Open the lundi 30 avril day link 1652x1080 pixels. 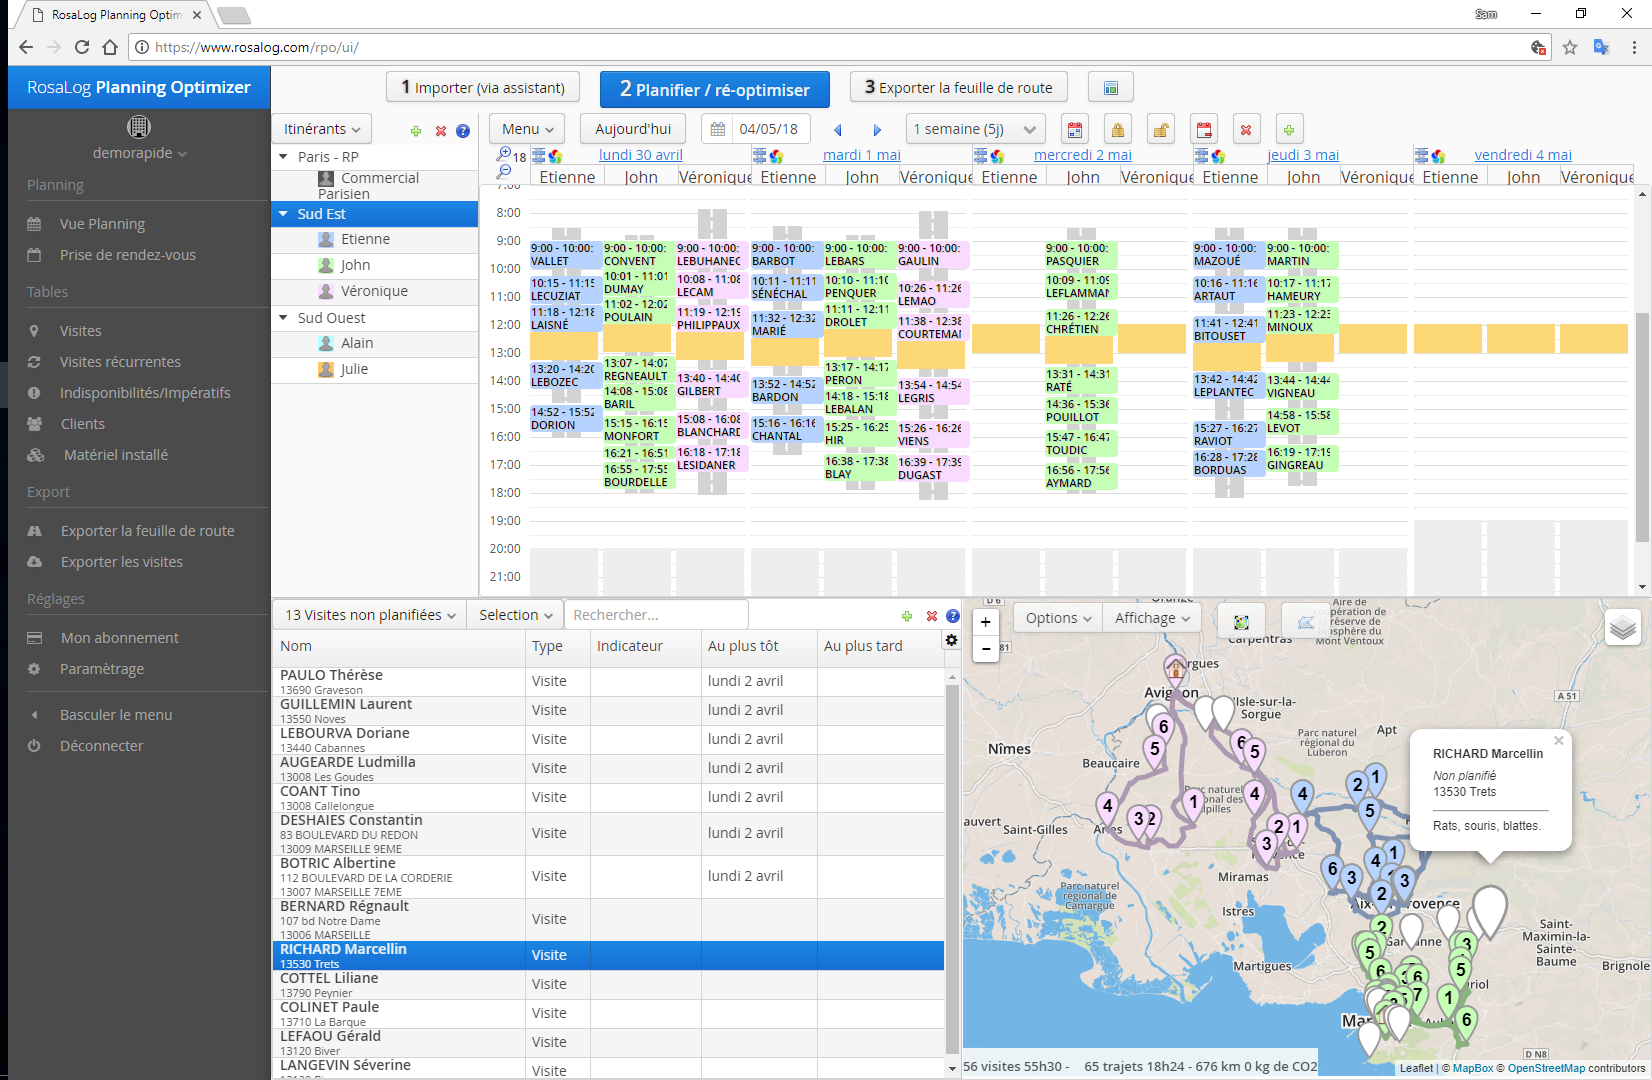click(642, 154)
